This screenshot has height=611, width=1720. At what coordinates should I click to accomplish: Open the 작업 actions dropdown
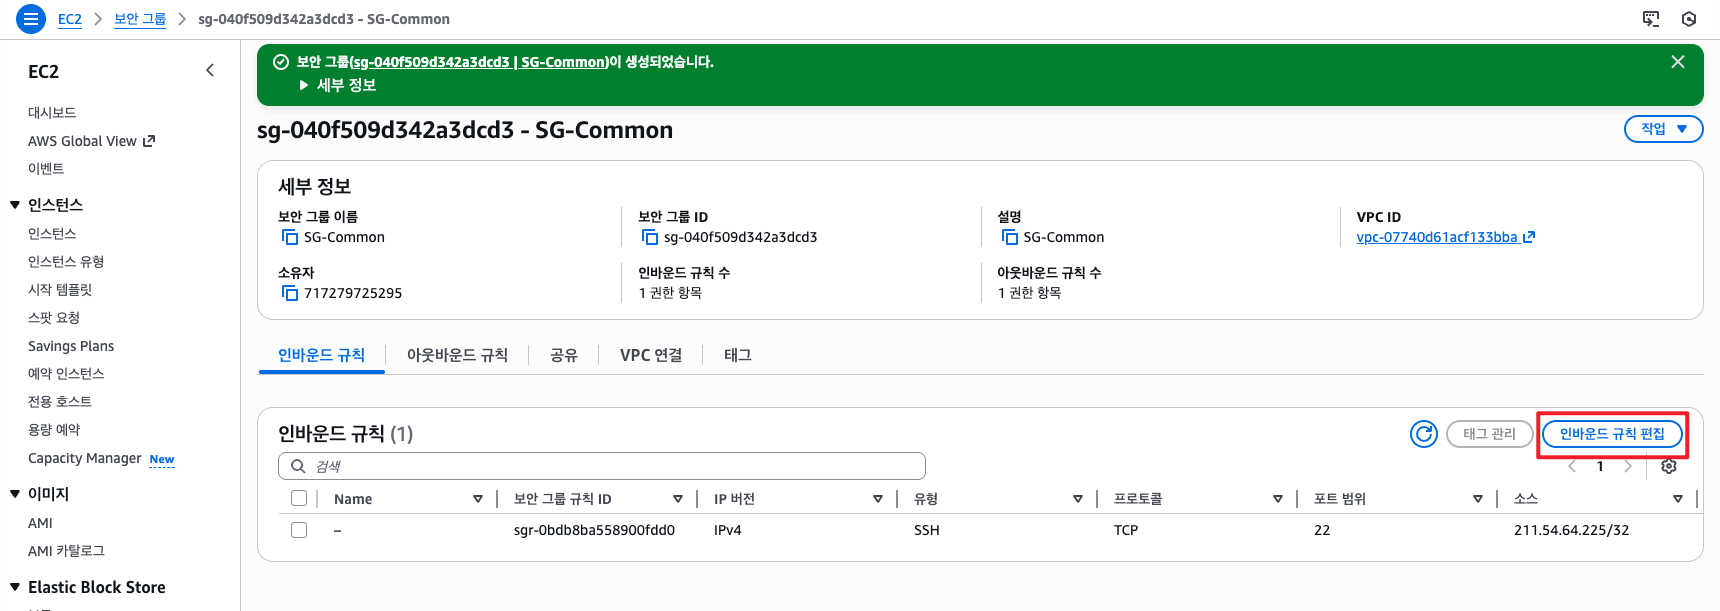1663,129
